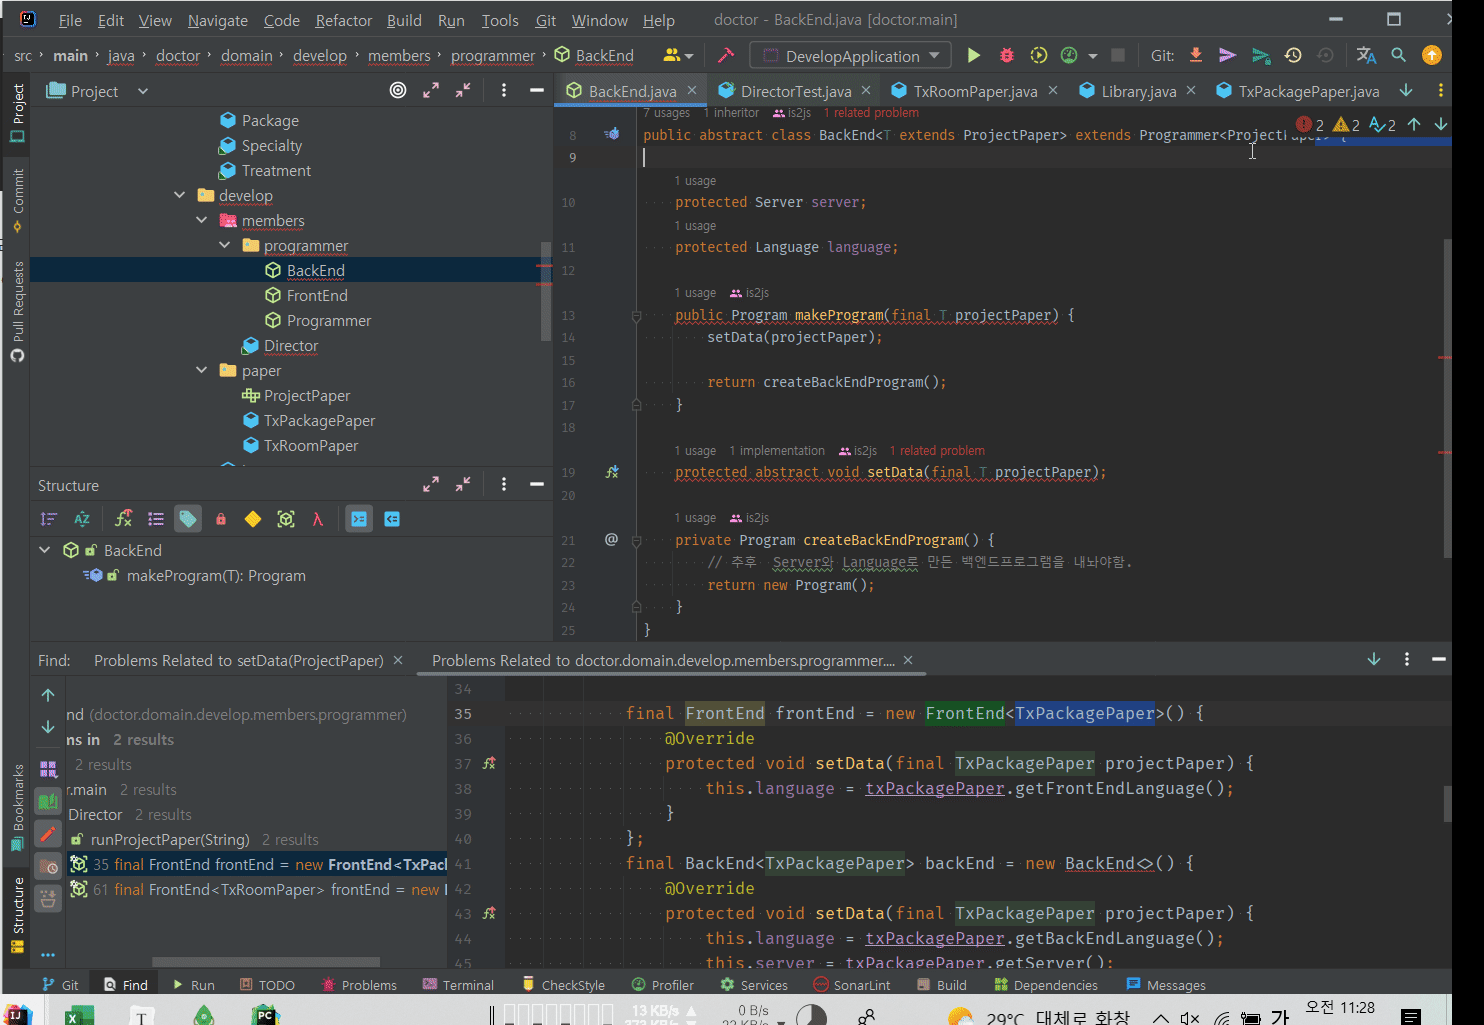Click the Build project hammer icon
This screenshot has width=1484, height=1025.
[726, 56]
